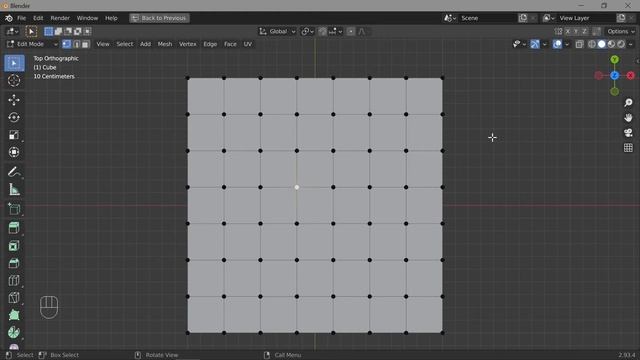Select the Bevel tool
This screenshot has width=640, height=360.
pos(14,263)
